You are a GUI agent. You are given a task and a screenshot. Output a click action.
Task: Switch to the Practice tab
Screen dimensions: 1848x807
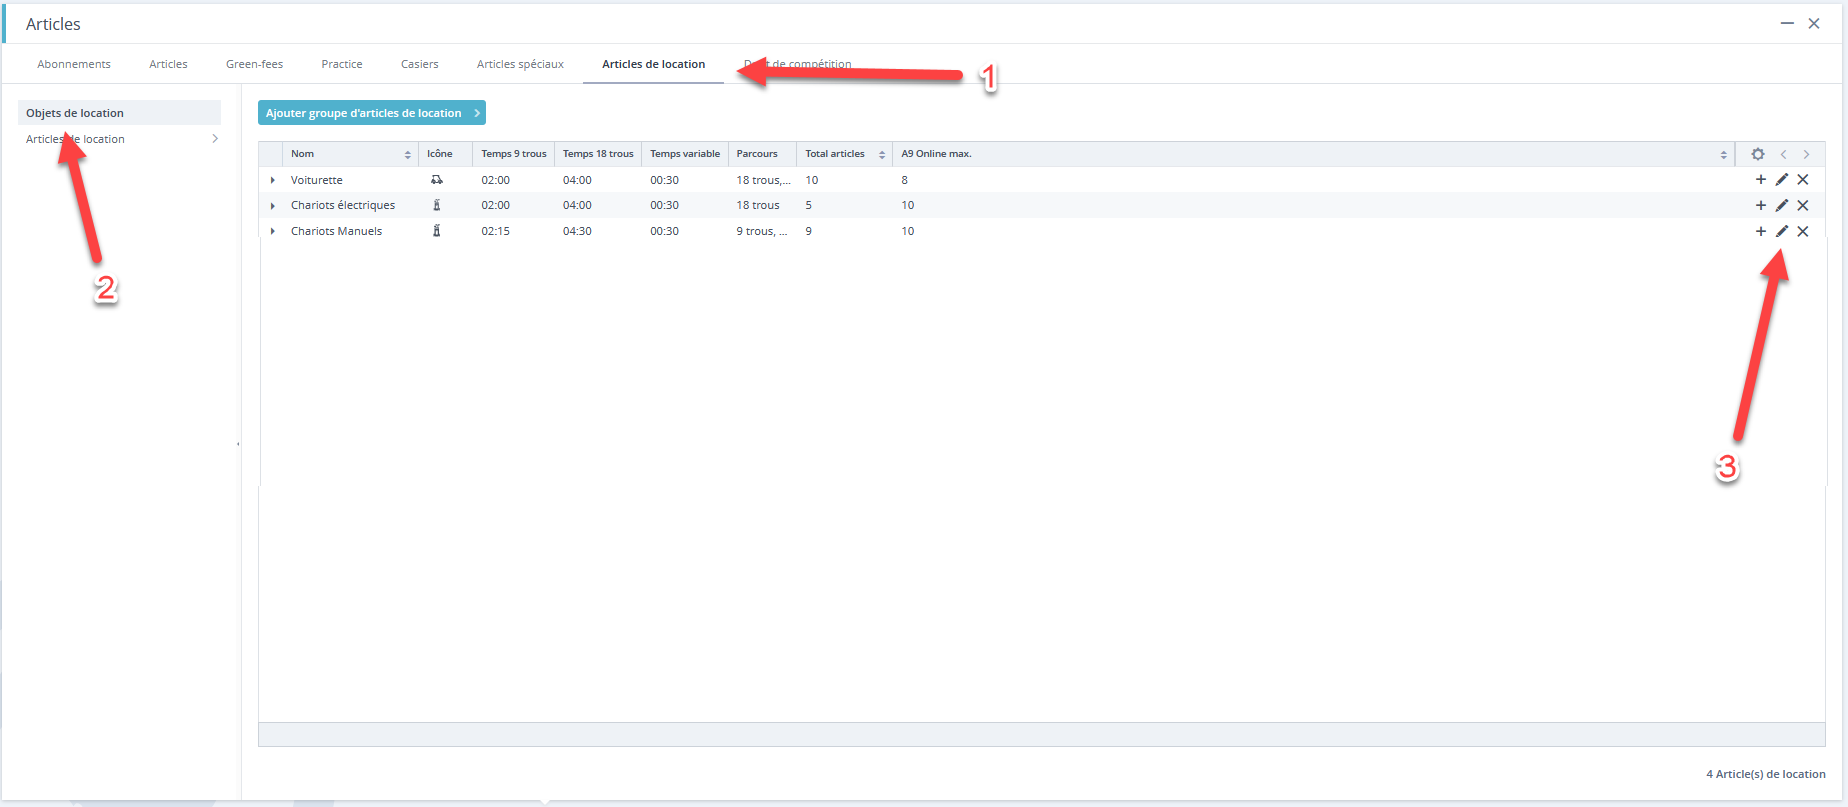[342, 64]
